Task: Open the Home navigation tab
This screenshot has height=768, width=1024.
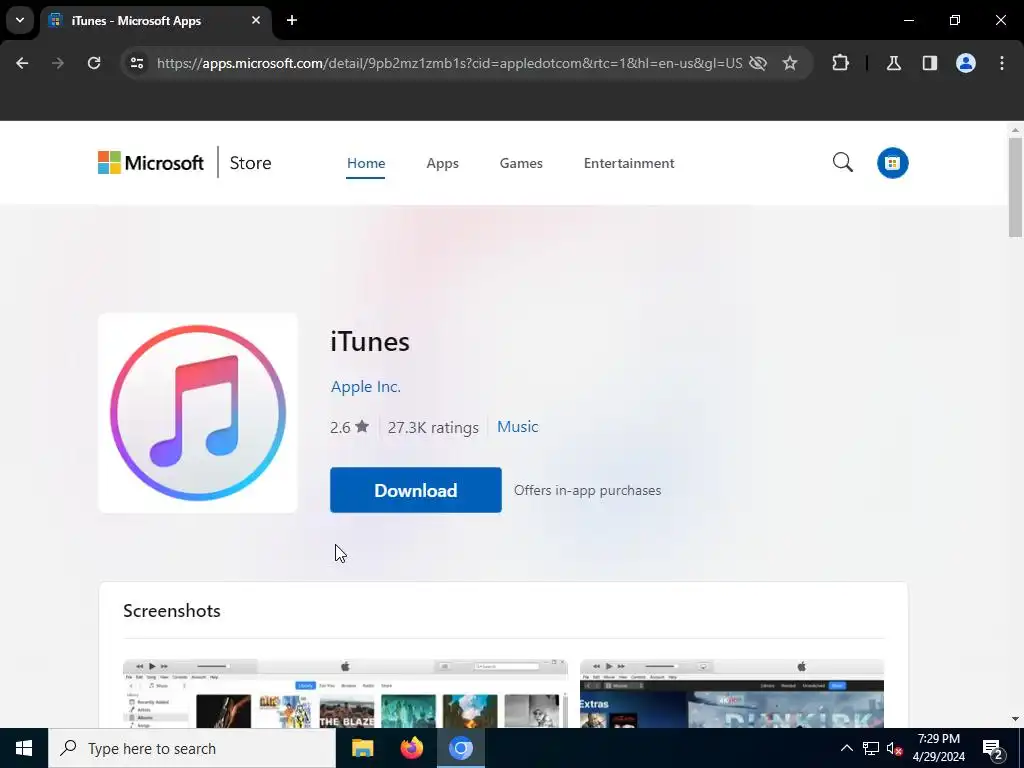Action: (366, 163)
